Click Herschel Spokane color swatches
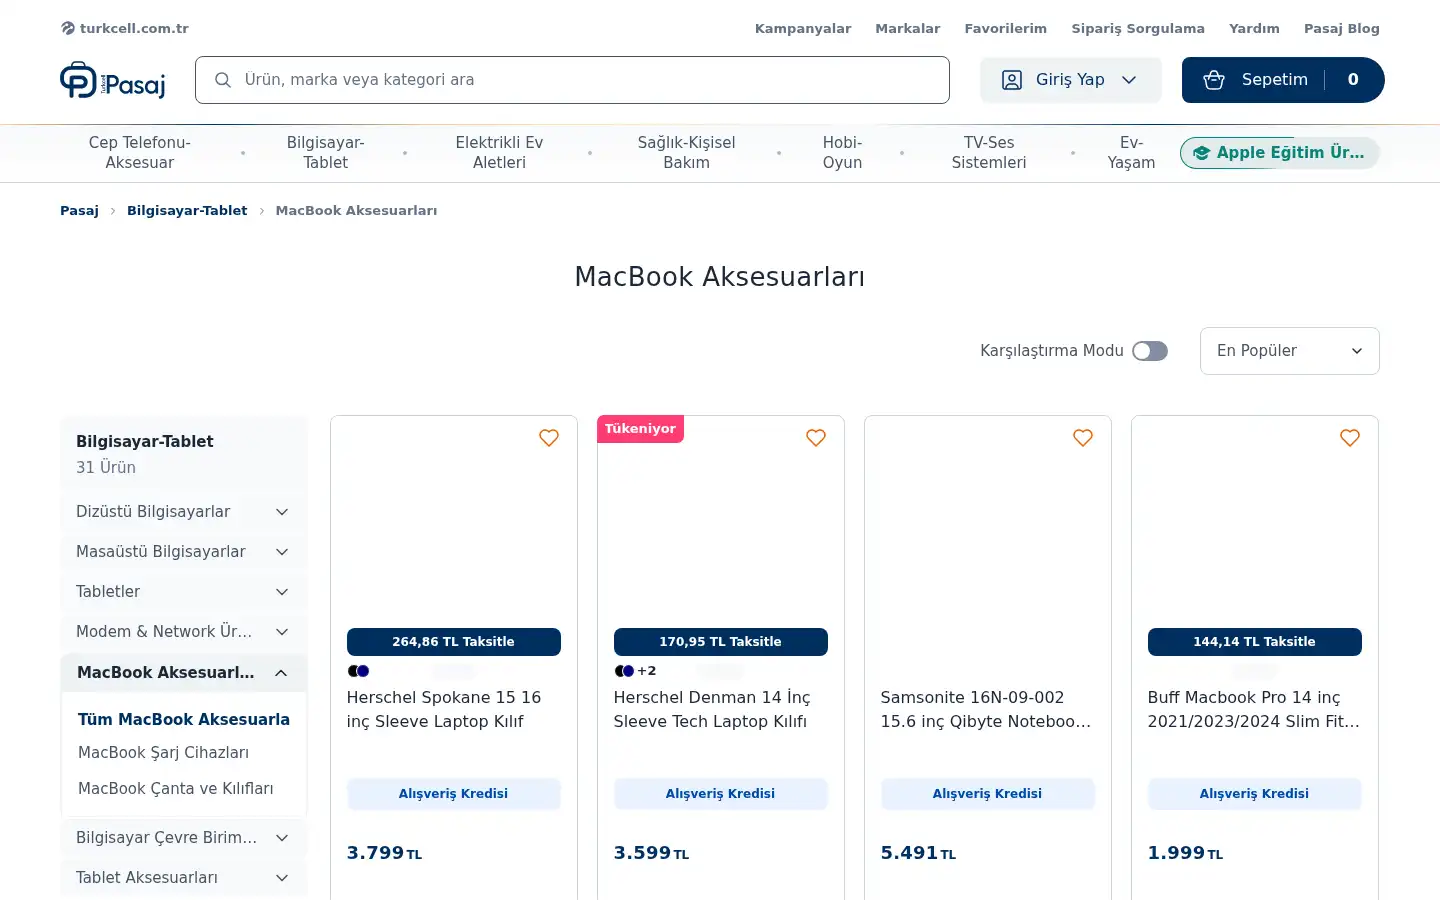1440x900 pixels. [x=358, y=671]
